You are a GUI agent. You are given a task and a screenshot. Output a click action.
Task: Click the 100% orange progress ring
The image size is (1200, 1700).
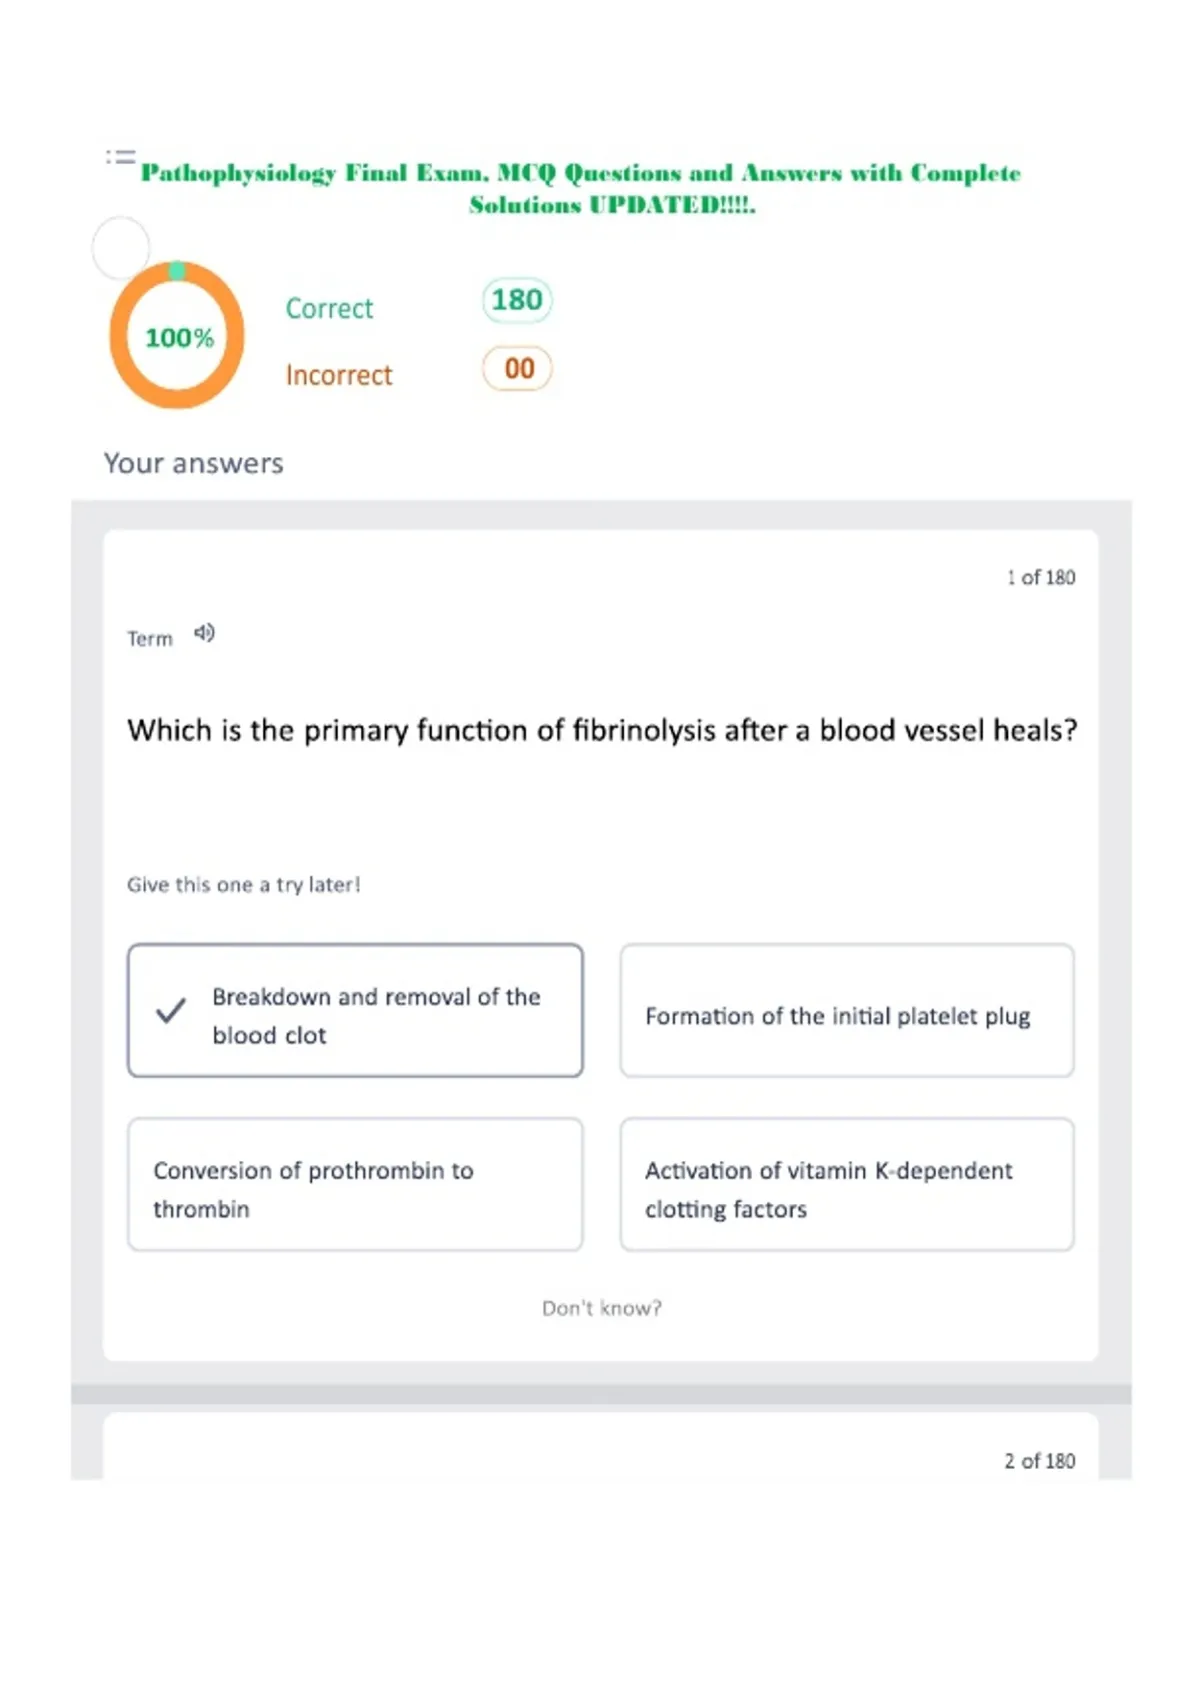tap(177, 336)
